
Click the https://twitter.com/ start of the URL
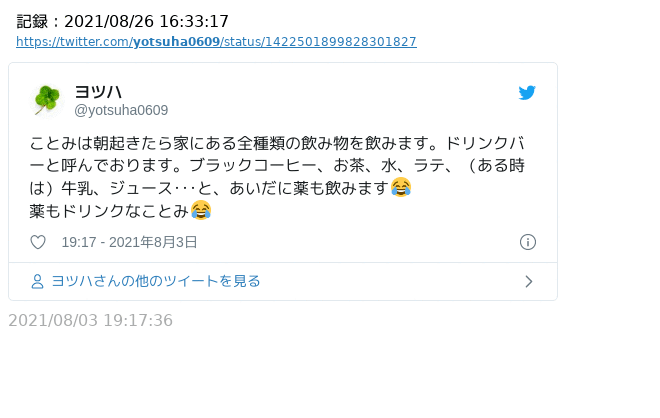(75, 42)
